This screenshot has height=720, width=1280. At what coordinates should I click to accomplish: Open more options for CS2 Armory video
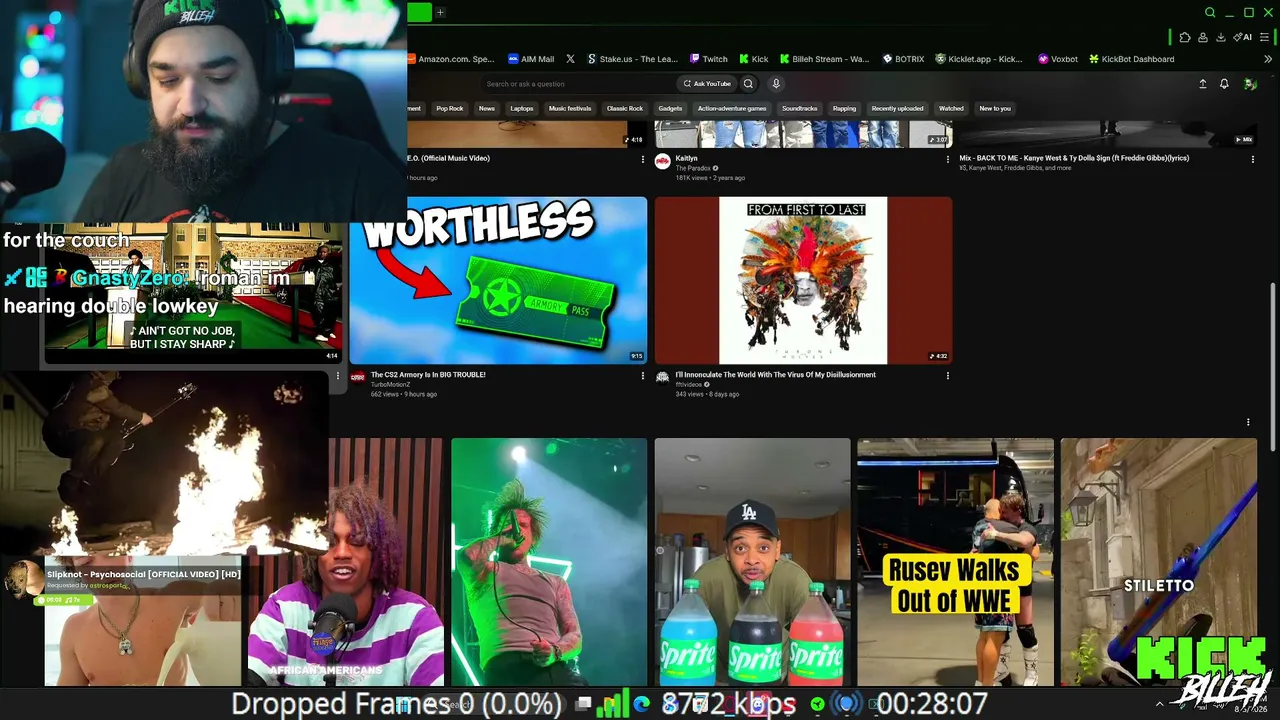[642, 376]
